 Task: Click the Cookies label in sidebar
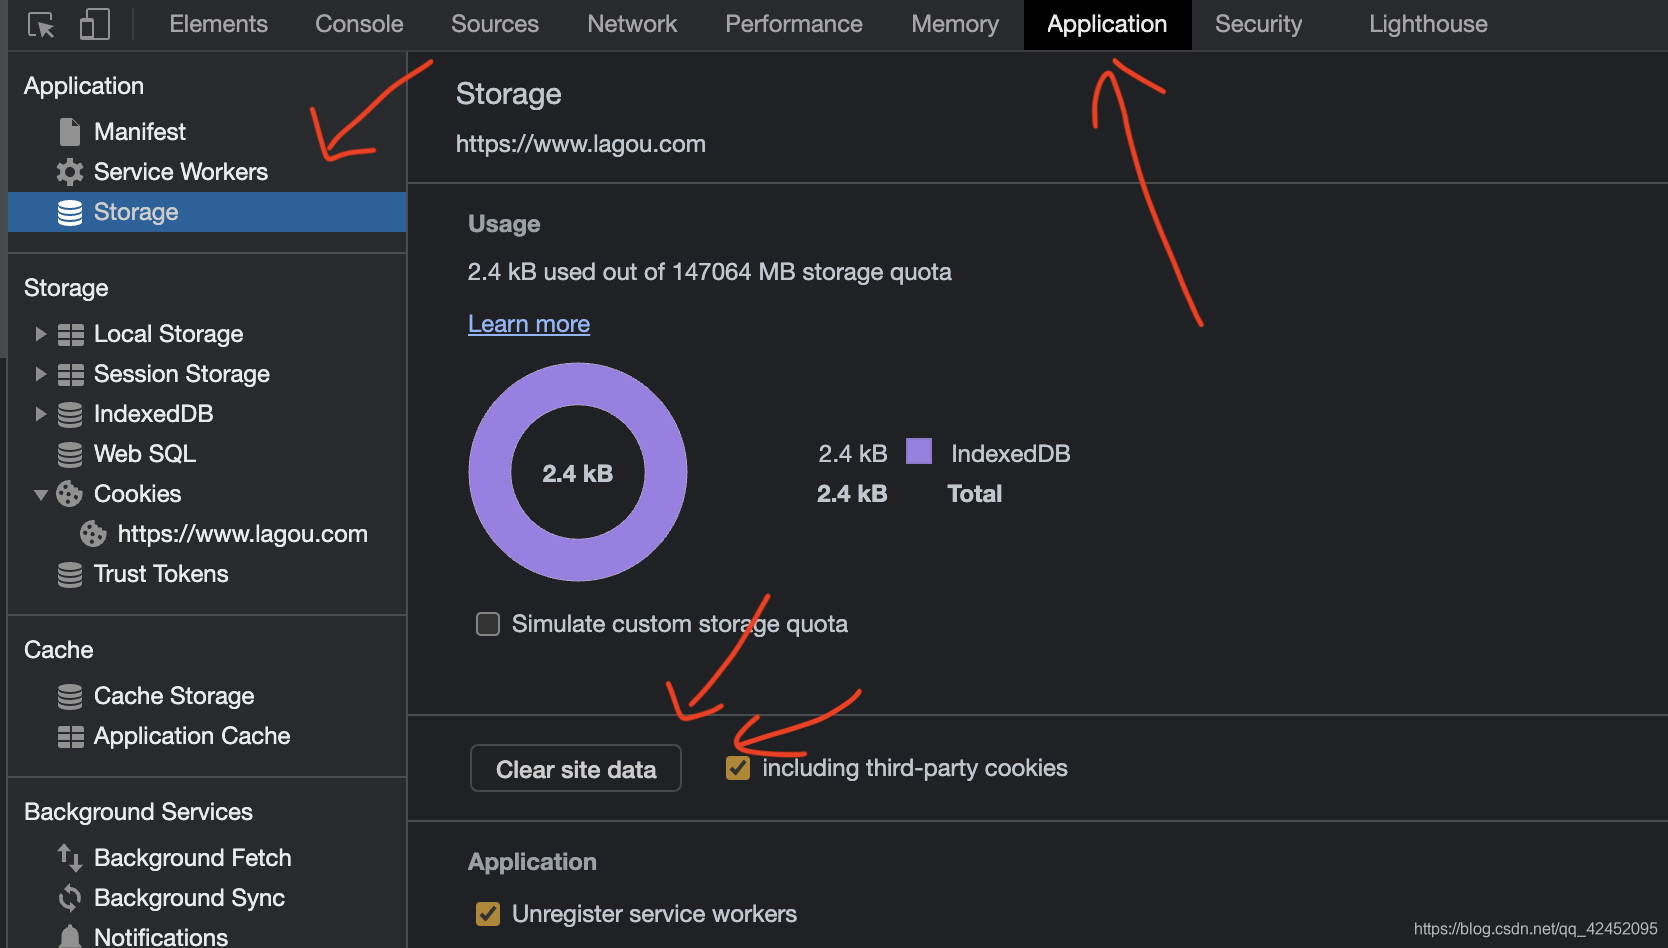(138, 494)
